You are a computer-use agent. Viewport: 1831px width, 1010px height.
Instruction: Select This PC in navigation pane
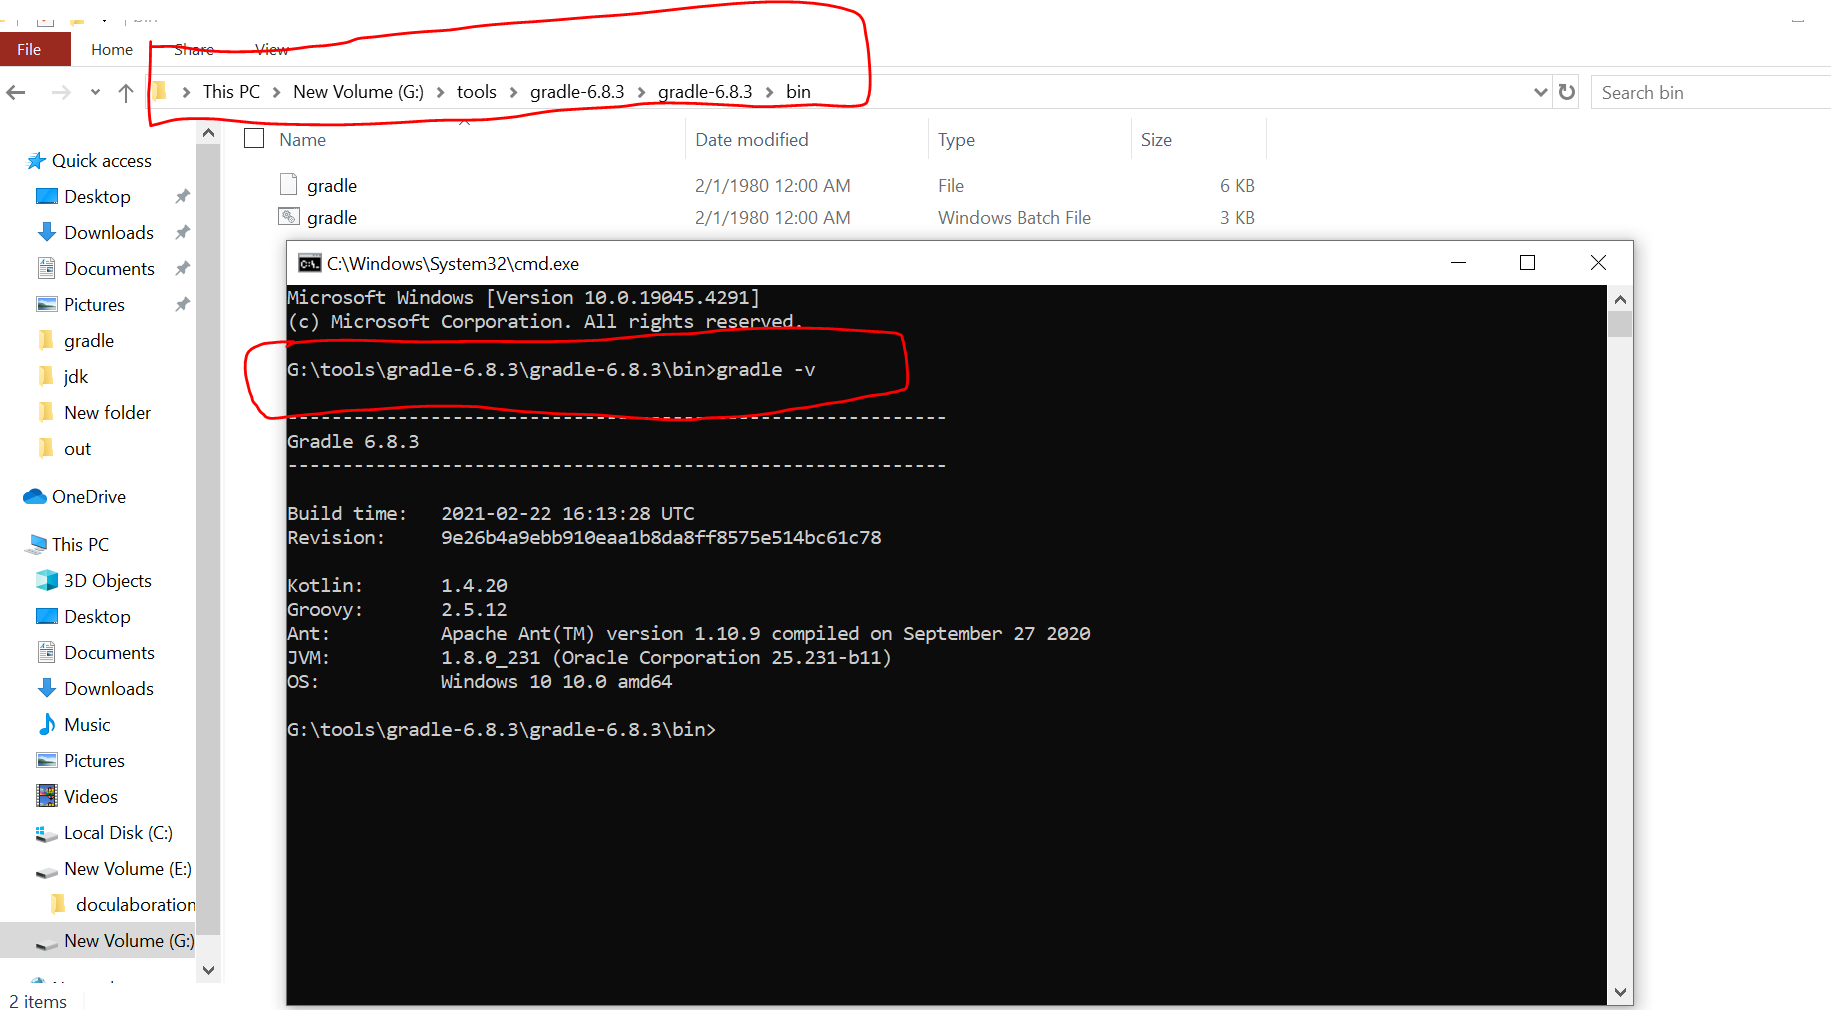(80, 545)
